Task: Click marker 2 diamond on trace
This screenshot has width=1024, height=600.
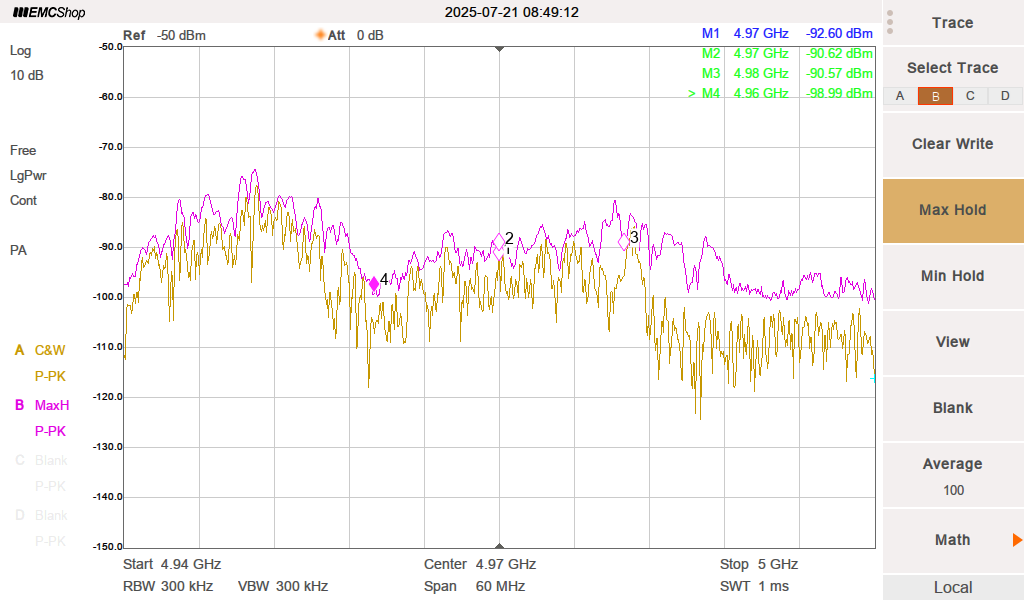Action: click(498, 241)
